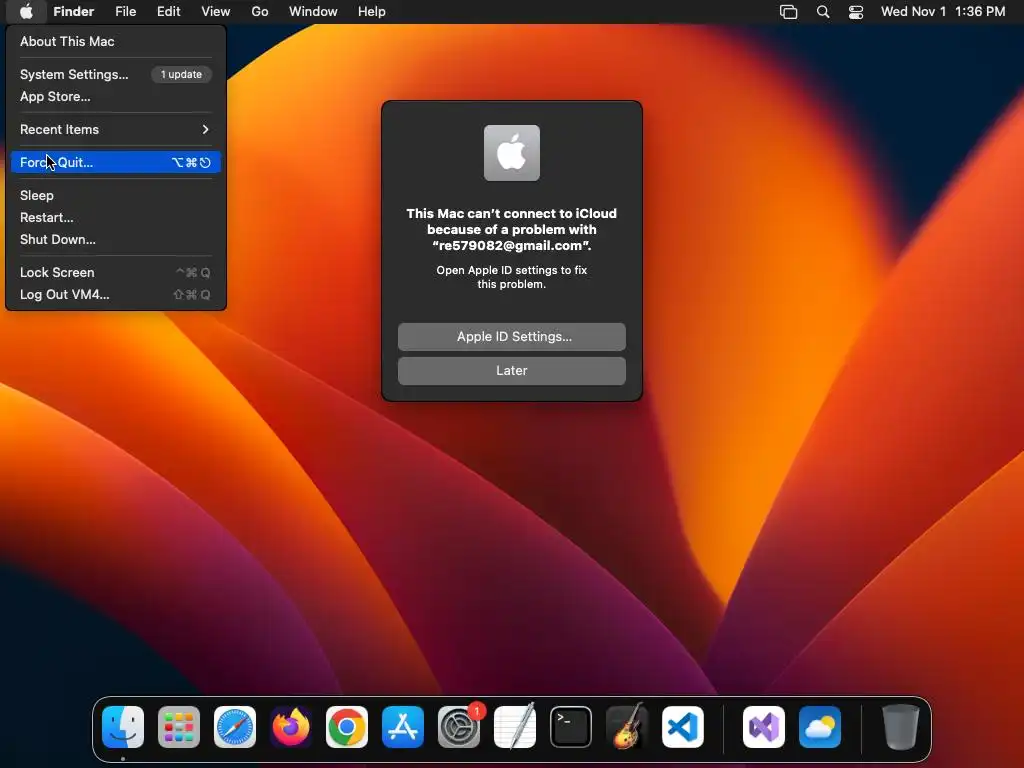The height and width of the screenshot is (768, 1024).
Task: Open the Weather app in Dock
Action: [820, 727]
